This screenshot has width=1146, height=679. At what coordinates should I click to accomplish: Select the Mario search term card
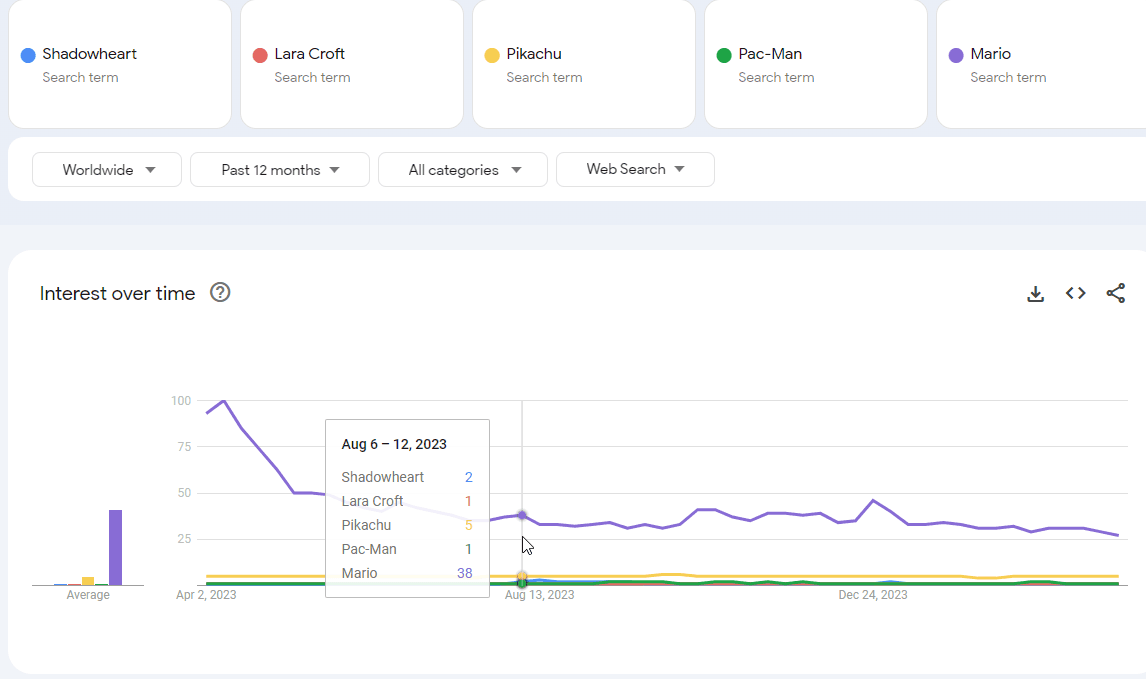(x=1041, y=64)
